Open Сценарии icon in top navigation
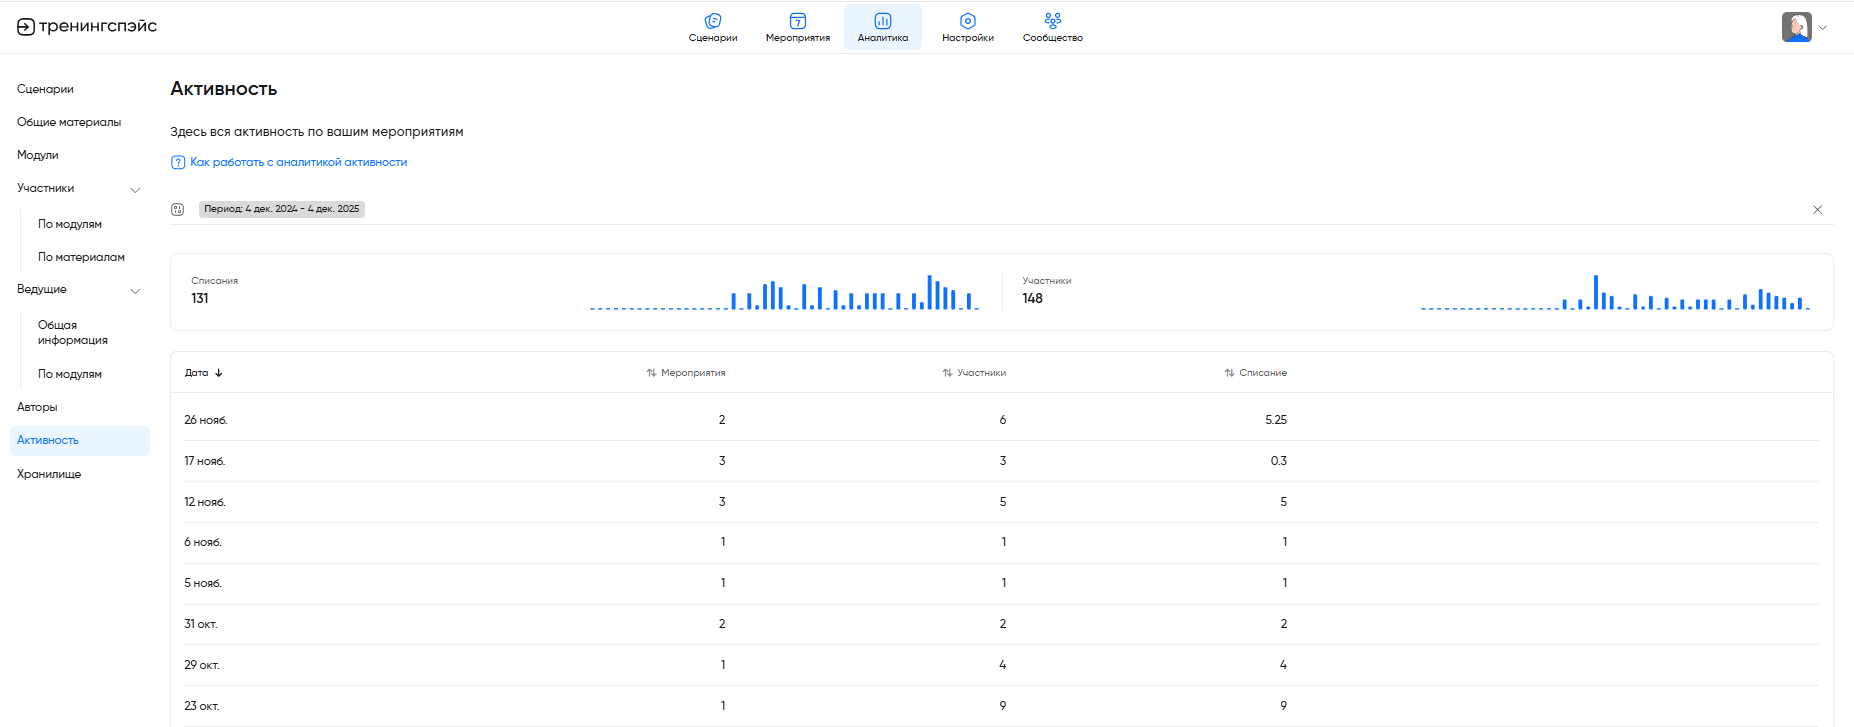Image resolution: width=1854 pixels, height=727 pixels. click(712, 21)
